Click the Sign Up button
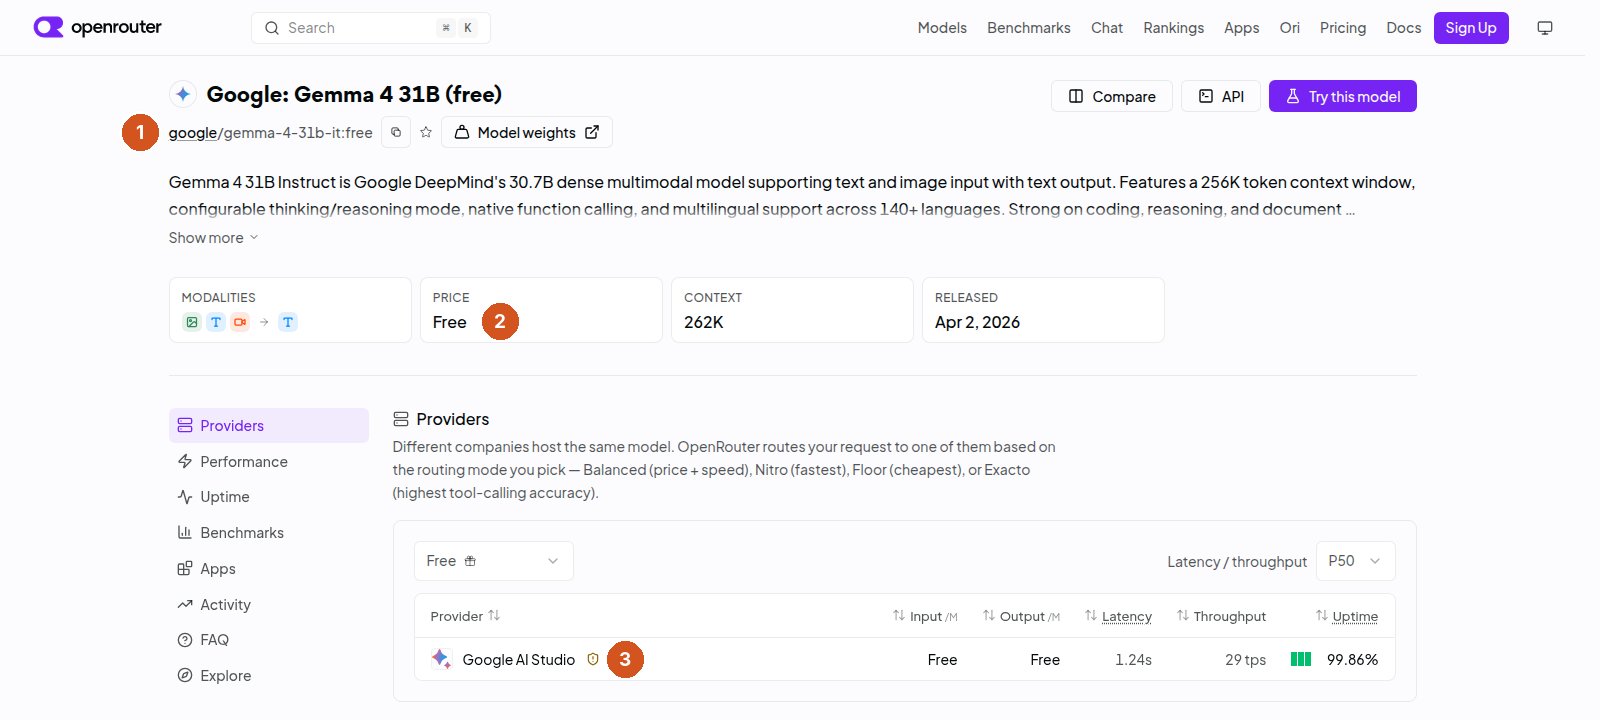 pos(1471,28)
